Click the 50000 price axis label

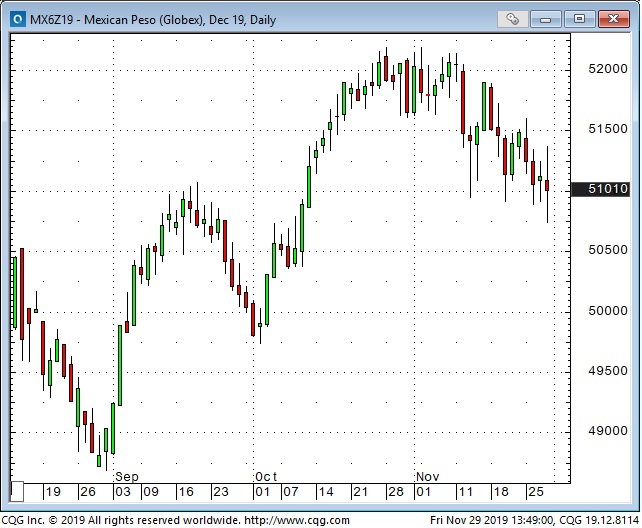tap(608, 311)
